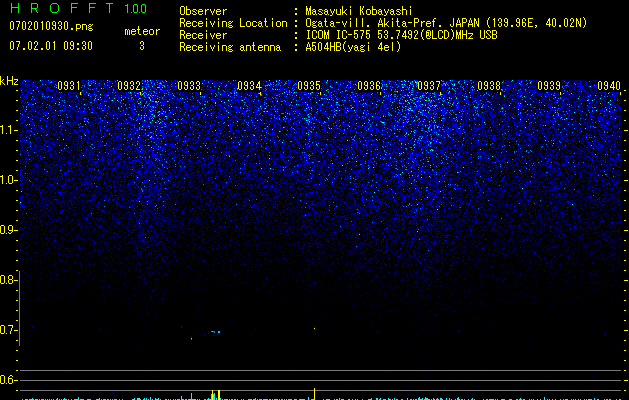Click the 0.9 kHz axis label
Screen dimensions: 629x400
click(8, 230)
